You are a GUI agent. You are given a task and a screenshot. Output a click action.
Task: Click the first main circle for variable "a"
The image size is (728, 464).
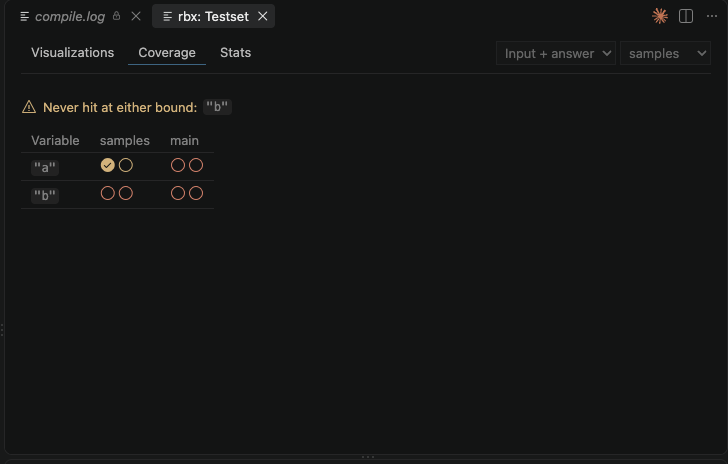pos(178,165)
